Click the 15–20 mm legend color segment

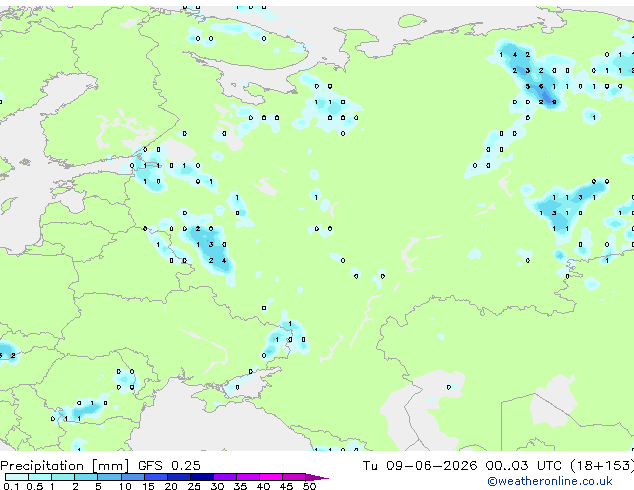[156, 477]
